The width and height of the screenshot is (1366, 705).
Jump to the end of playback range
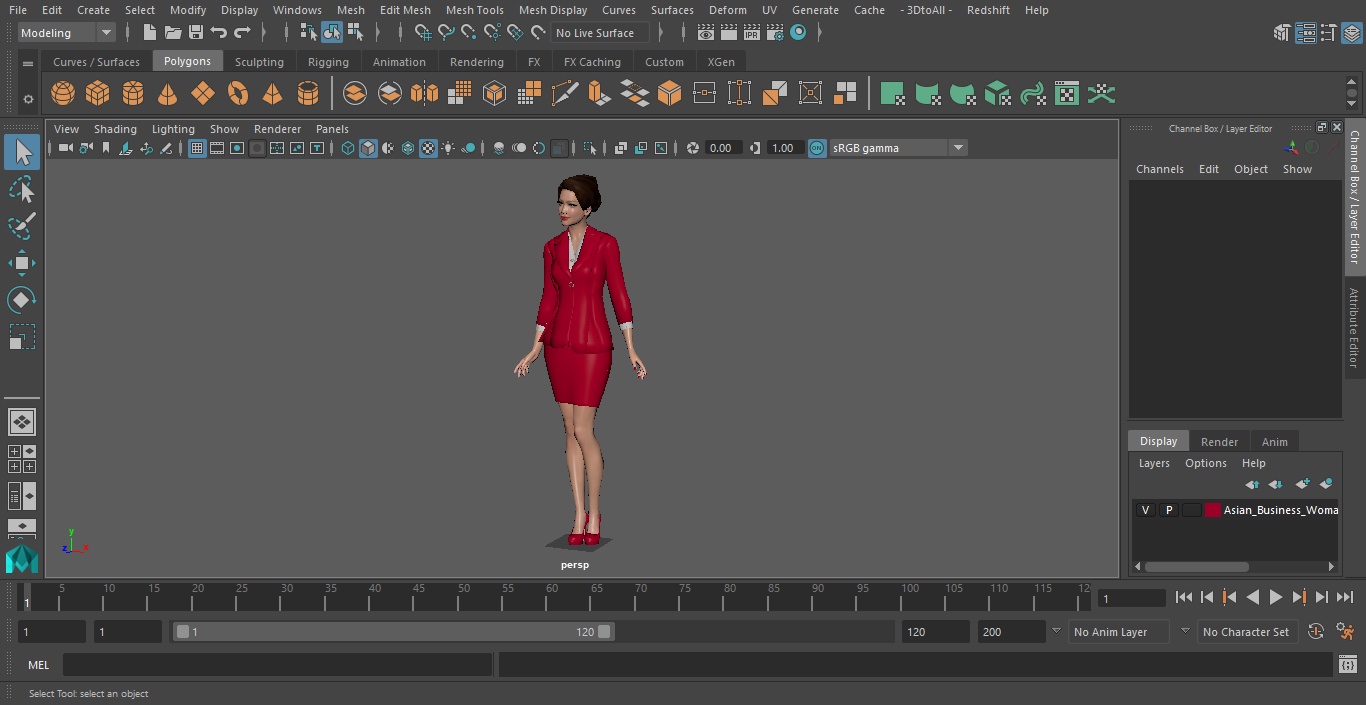tap(1345, 597)
